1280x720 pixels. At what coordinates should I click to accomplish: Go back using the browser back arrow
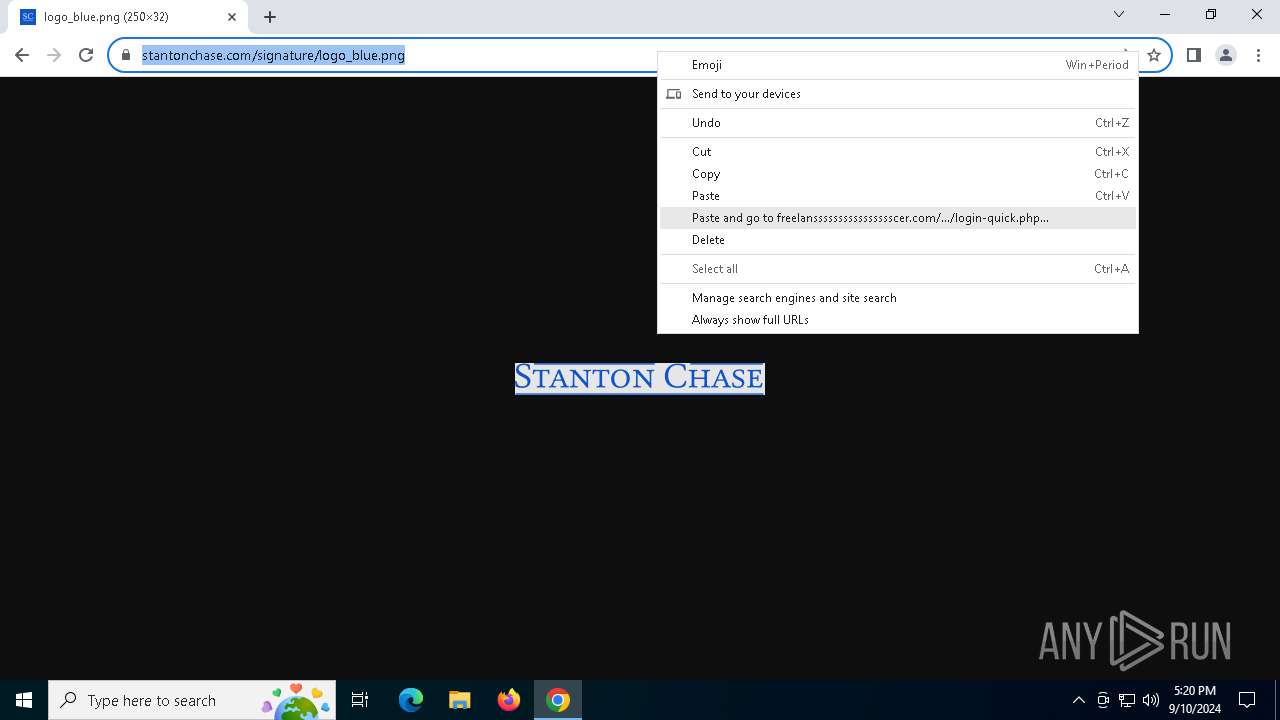(x=22, y=55)
